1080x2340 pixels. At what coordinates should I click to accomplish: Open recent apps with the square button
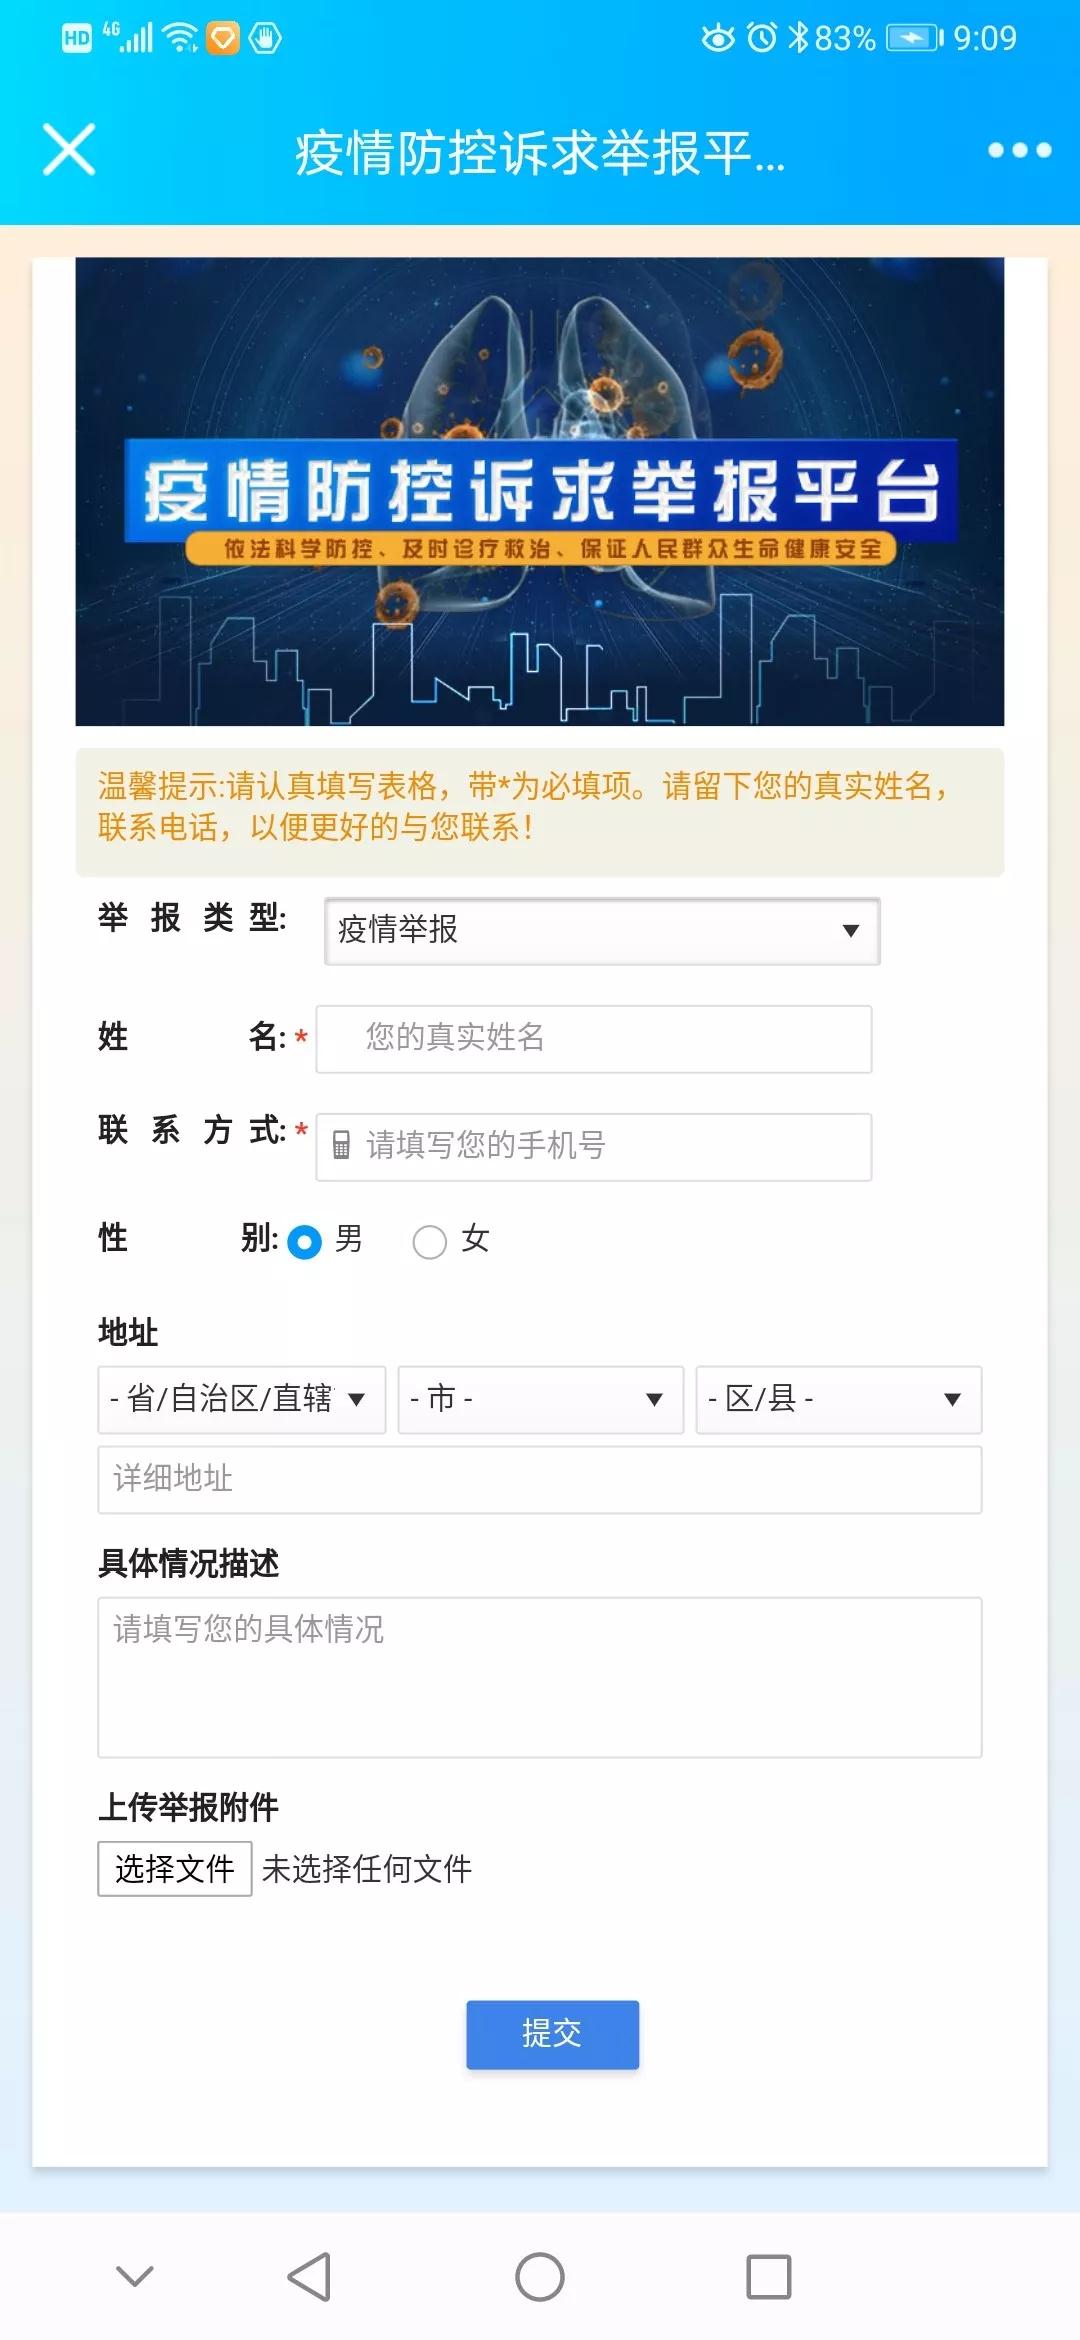pyautogui.click(x=769, y=2277)
